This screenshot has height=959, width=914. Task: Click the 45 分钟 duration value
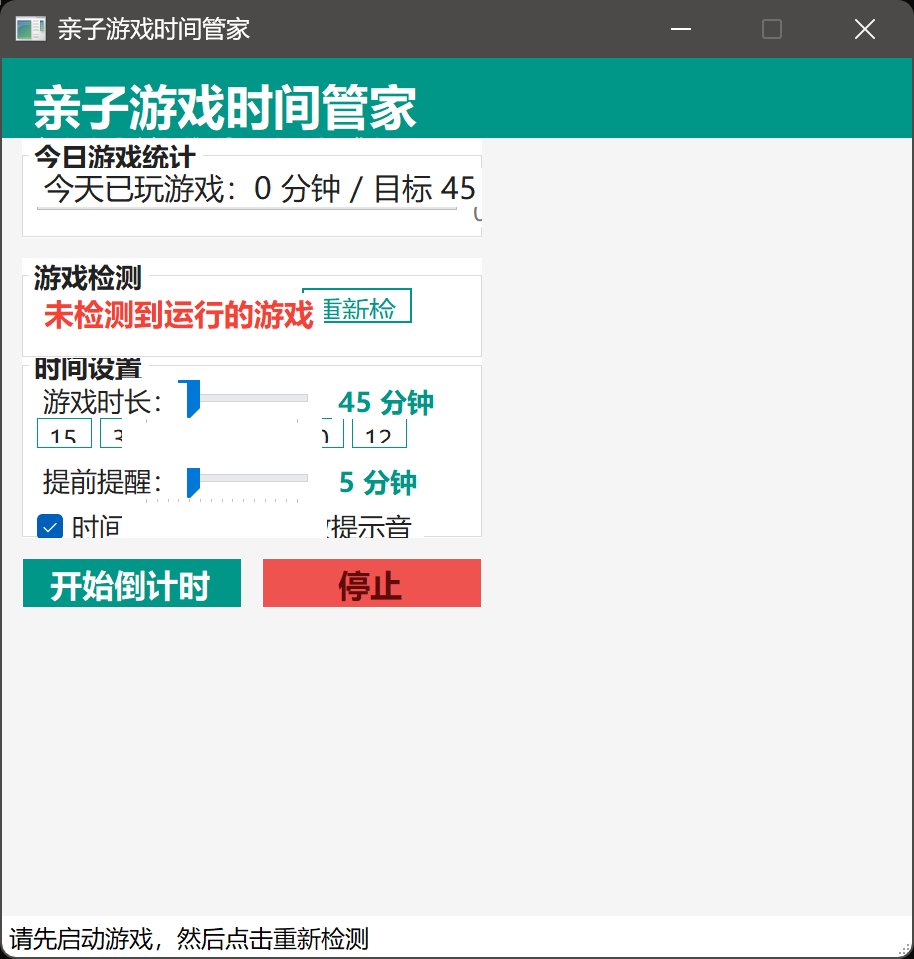[x=386, y=403]
